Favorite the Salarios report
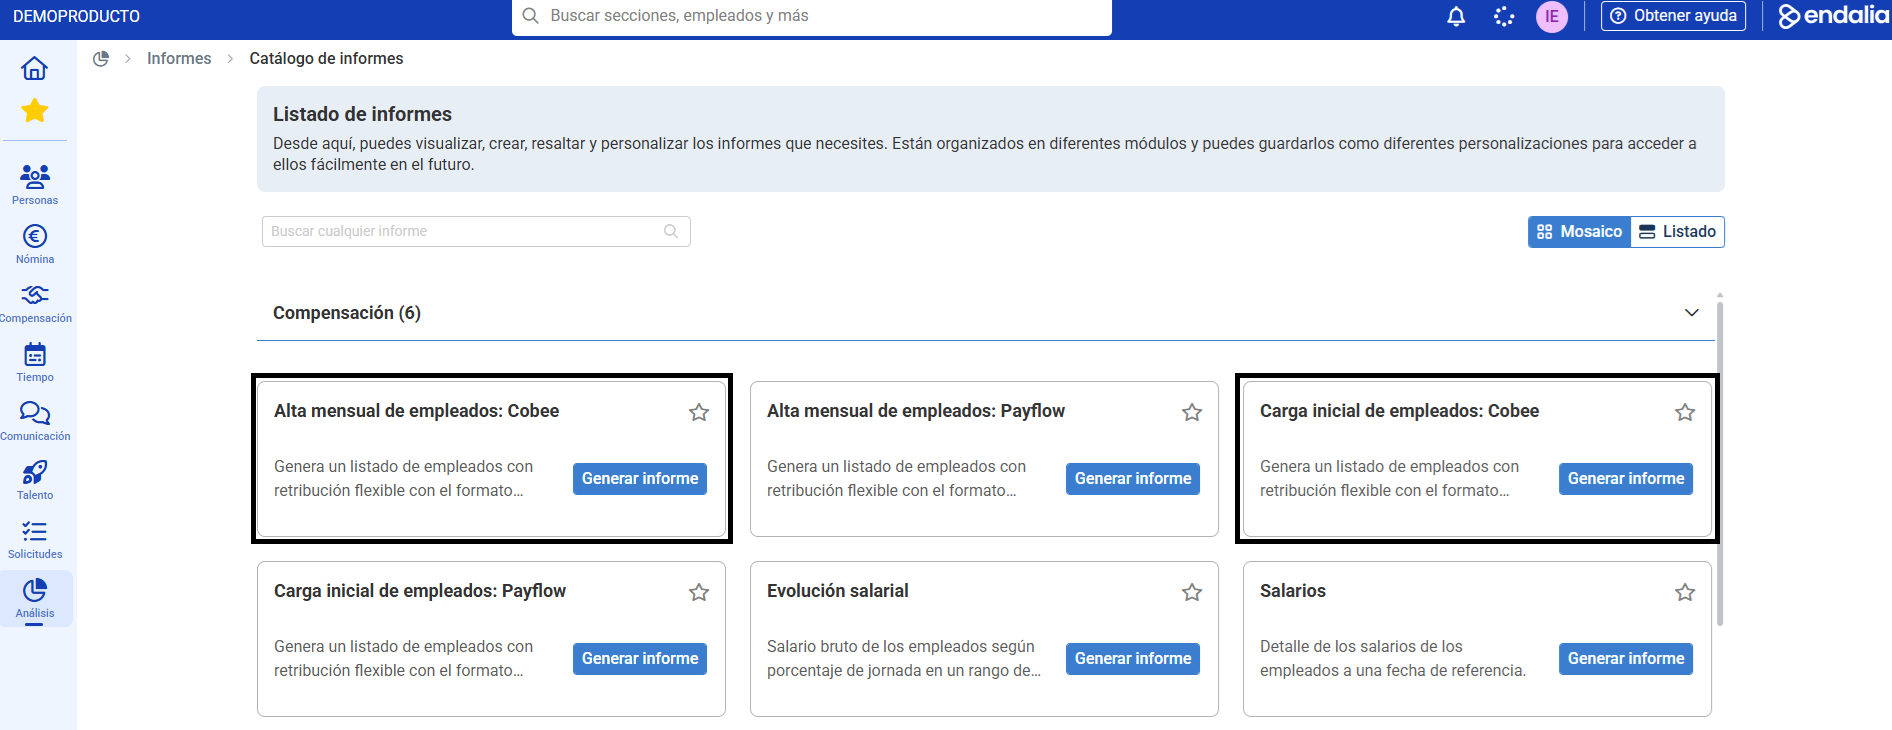The width and height of the screenshot is (1892, 730). (x=1685, y=592)
